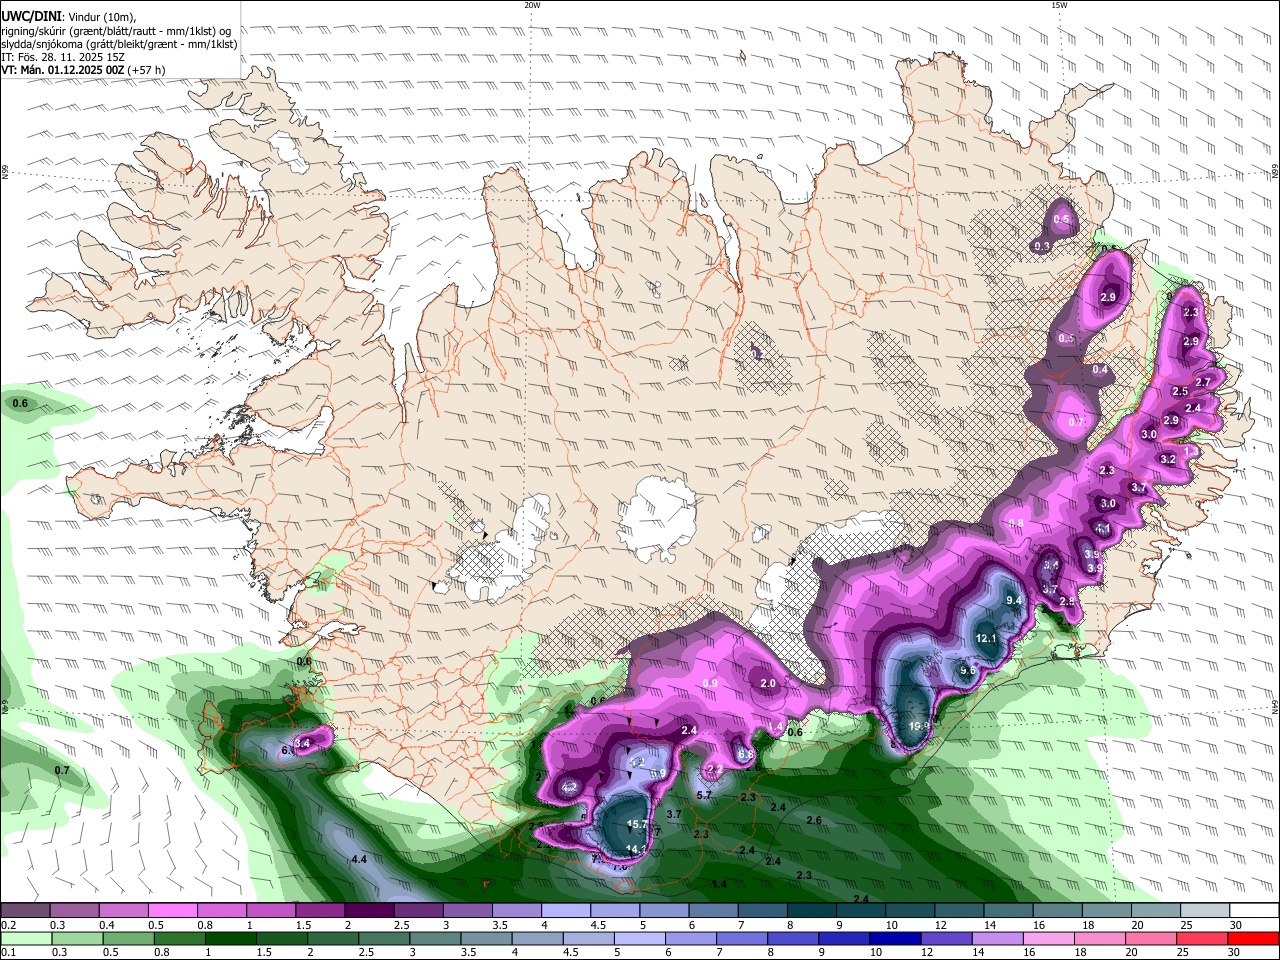This screenshot has height=960, width=1280.
Task: Pick the lavender 4–4.5 snow legend swatch
Action: coord(566,910)
